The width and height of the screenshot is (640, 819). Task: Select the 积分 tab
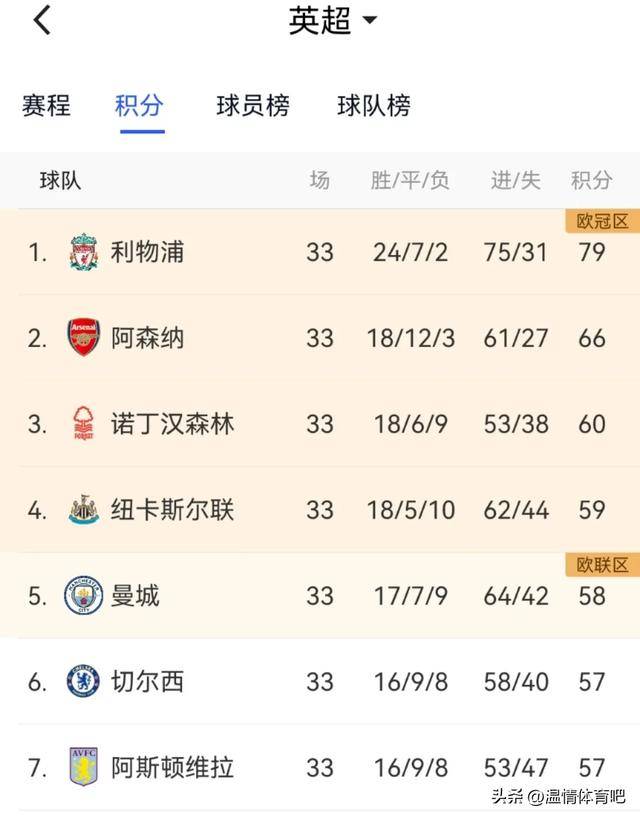click(x=139, y=106)
